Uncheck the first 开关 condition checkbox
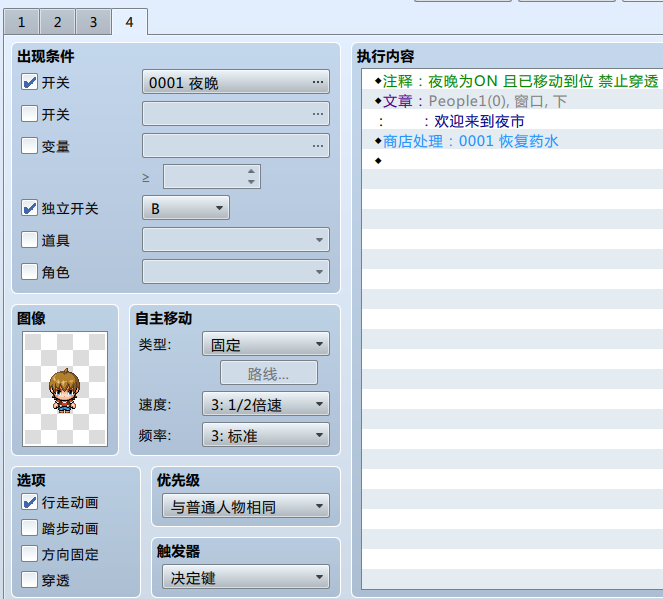The width and height of the screenshot is (663, 599). 29,82
